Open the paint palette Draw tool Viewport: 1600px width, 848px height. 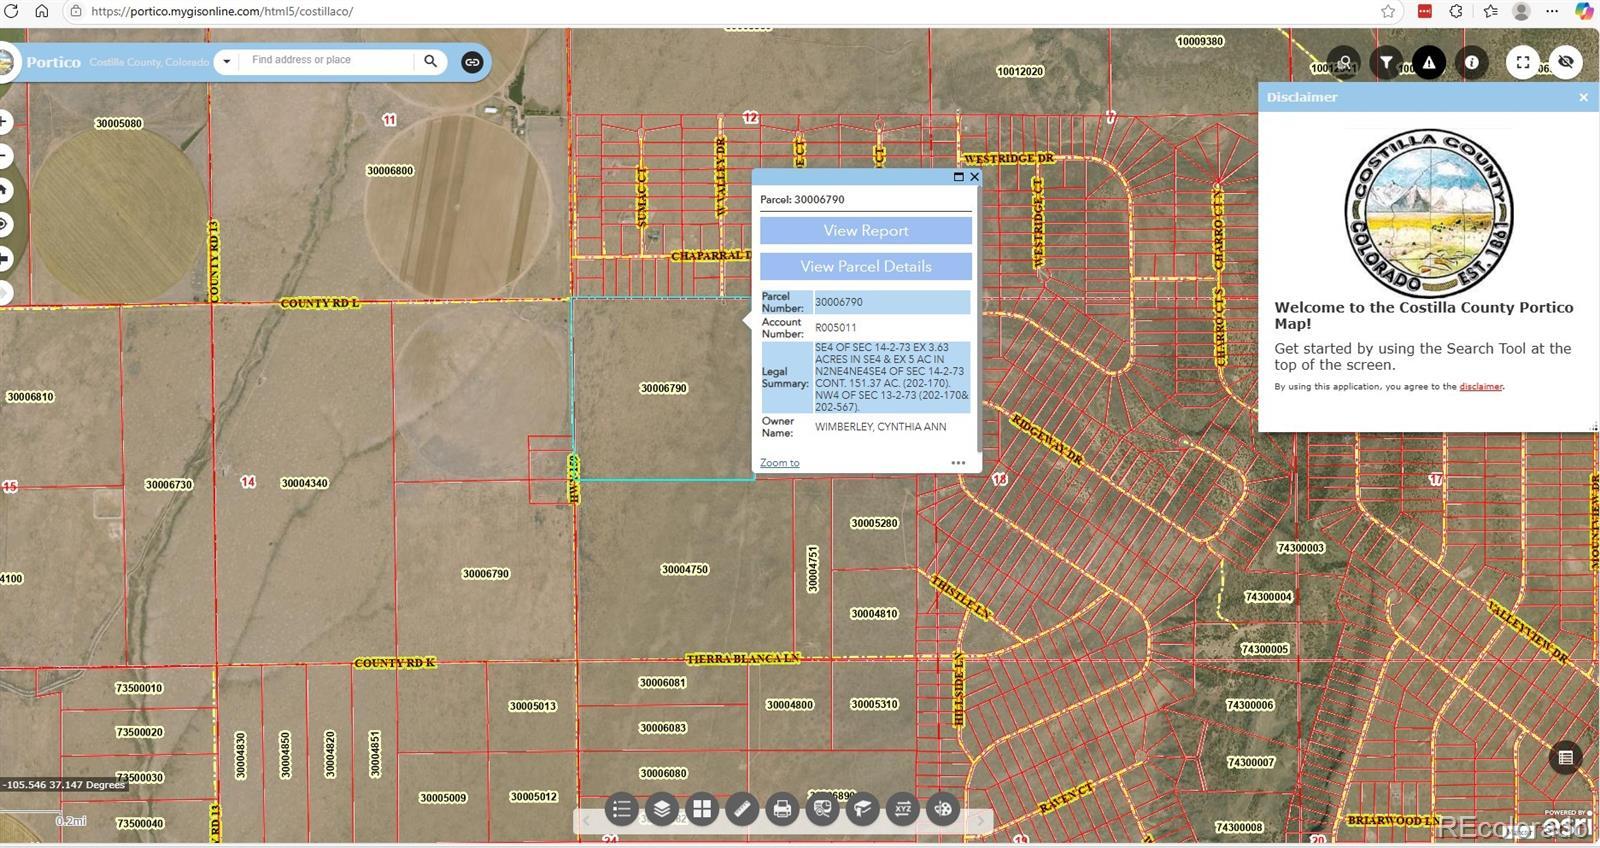pyautogui.click(x=943, y=809)
